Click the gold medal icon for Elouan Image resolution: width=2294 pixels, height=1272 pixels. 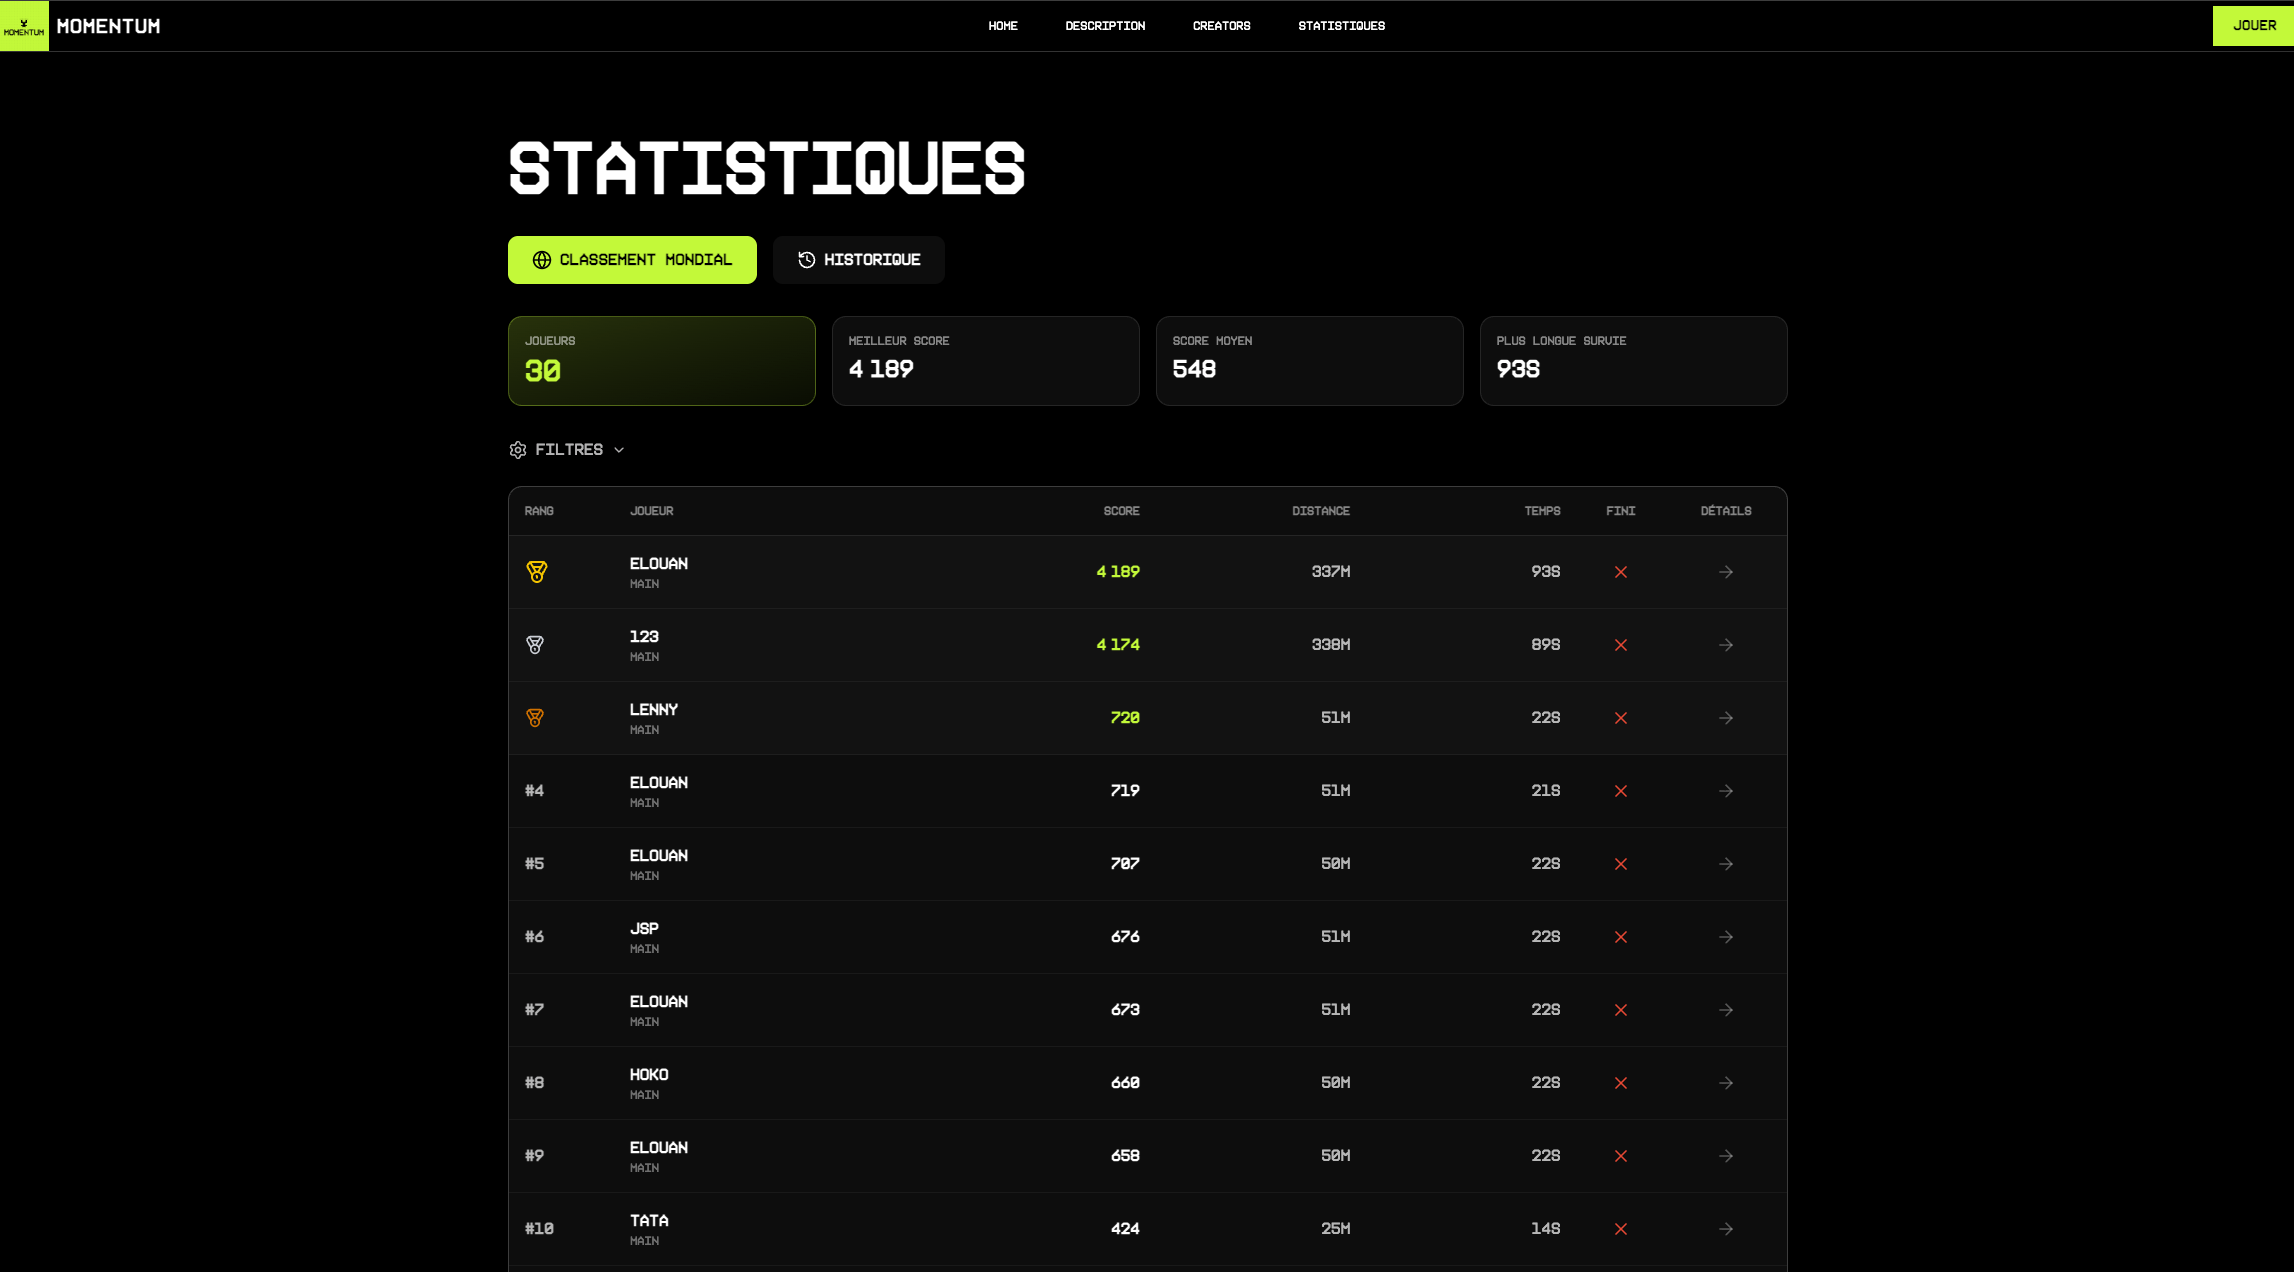[x=536, y=572]
